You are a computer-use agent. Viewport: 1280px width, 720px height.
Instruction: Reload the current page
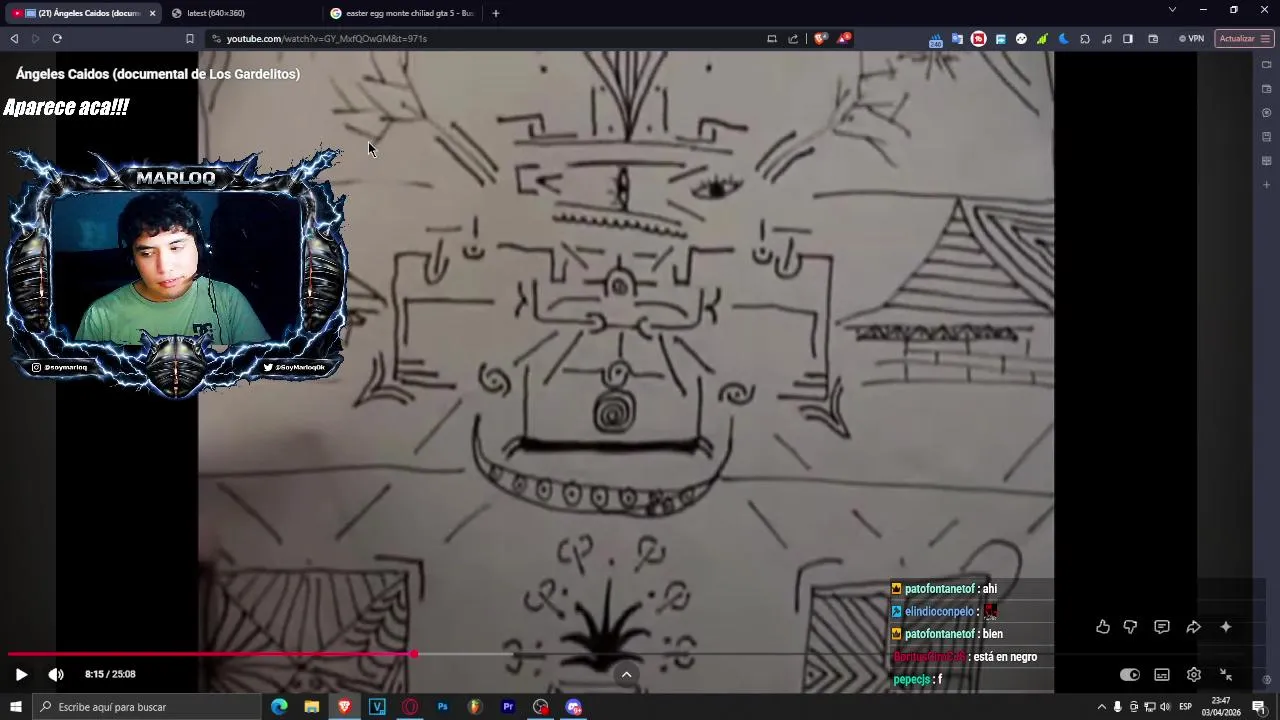tap(57, 39)
